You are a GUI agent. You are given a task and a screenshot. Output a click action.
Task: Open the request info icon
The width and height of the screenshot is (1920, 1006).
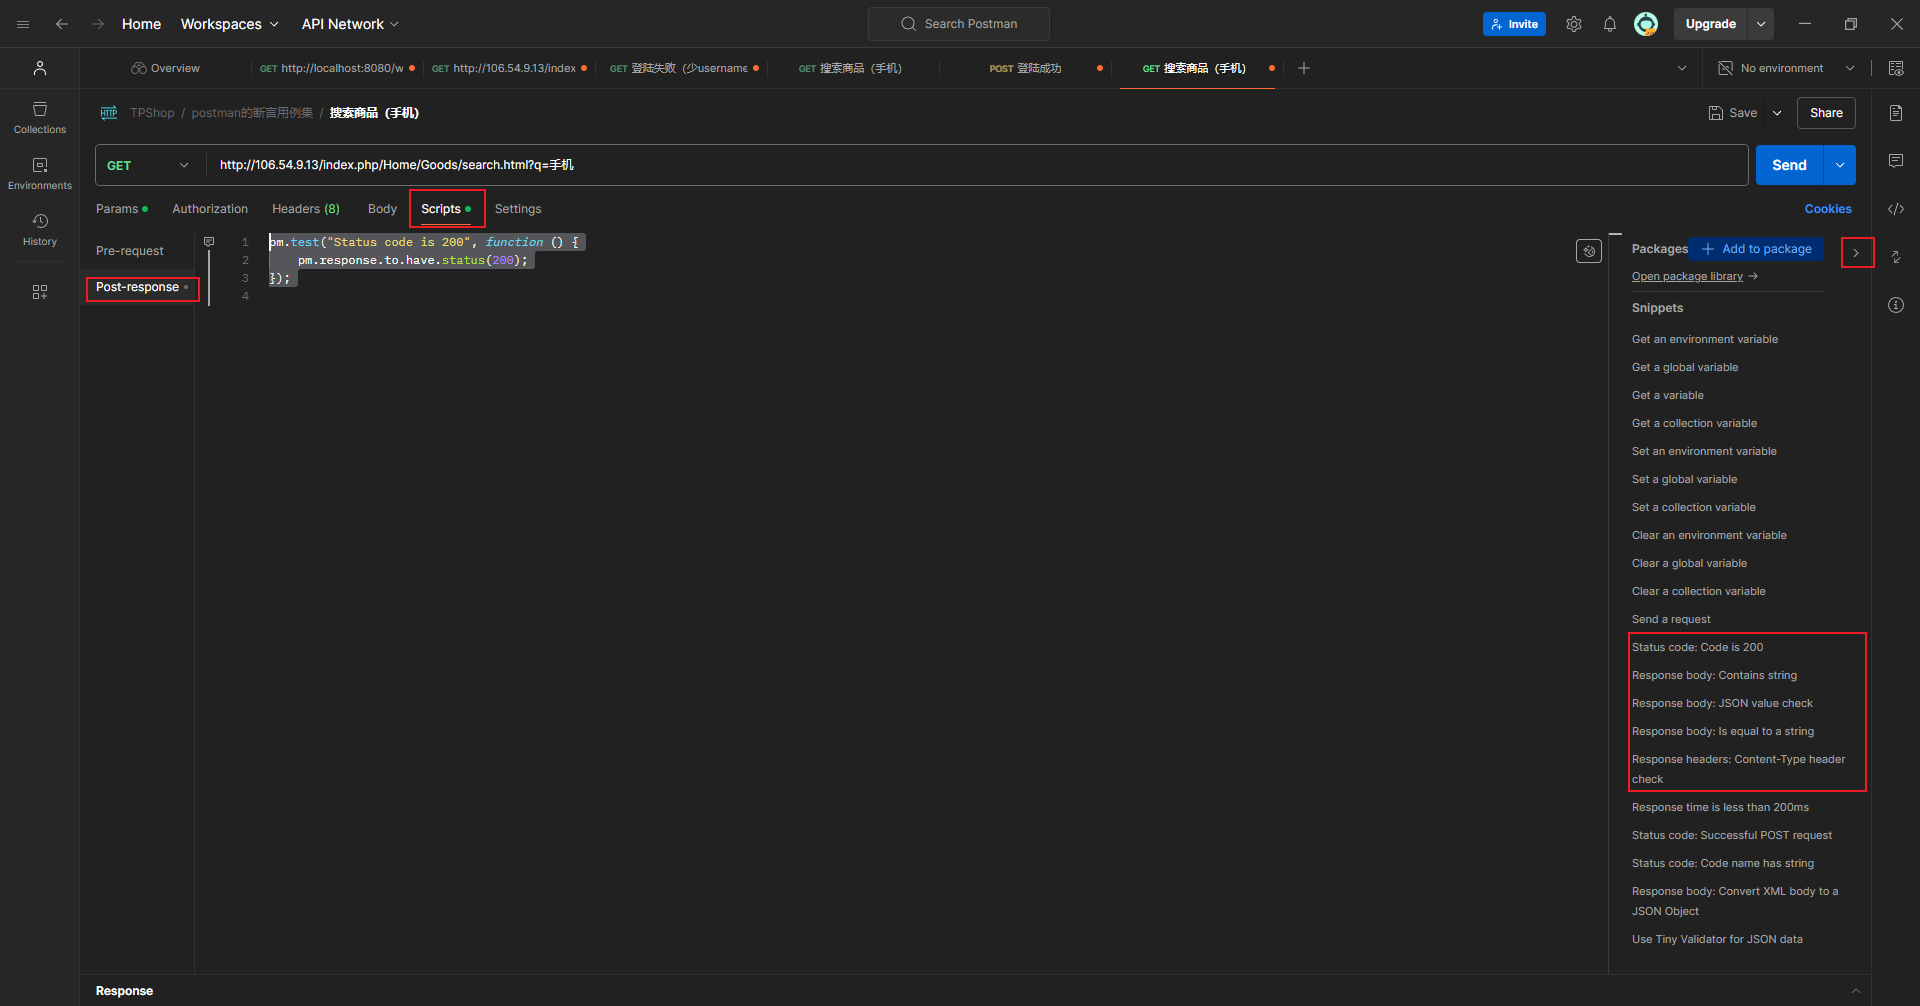[x=1895, y=305]
